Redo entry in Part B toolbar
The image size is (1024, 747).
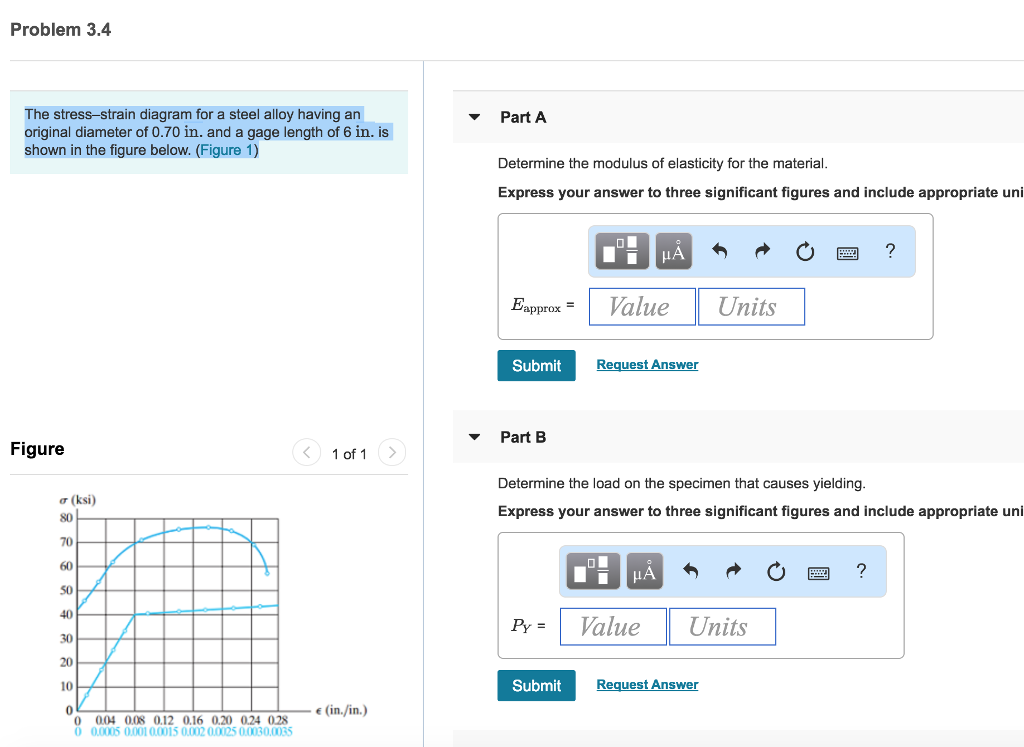click(x=733, y=571)
